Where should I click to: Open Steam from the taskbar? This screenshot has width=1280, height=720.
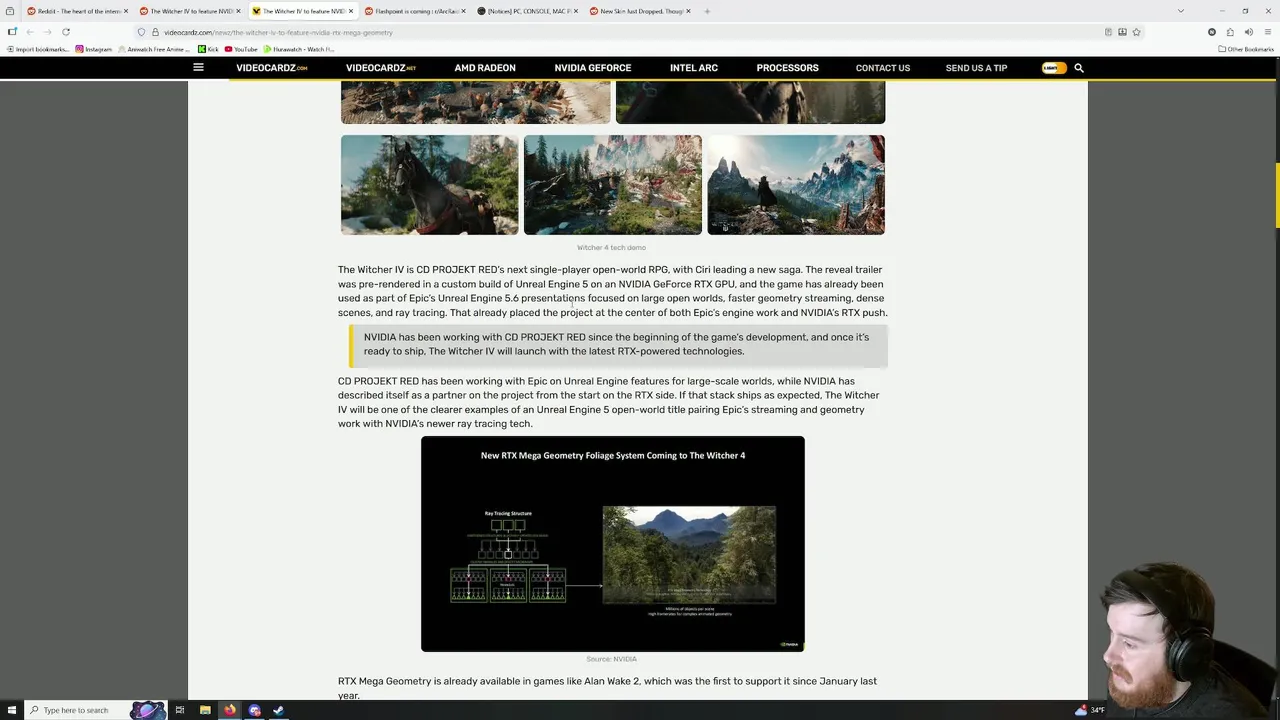[x=279, y=710]
